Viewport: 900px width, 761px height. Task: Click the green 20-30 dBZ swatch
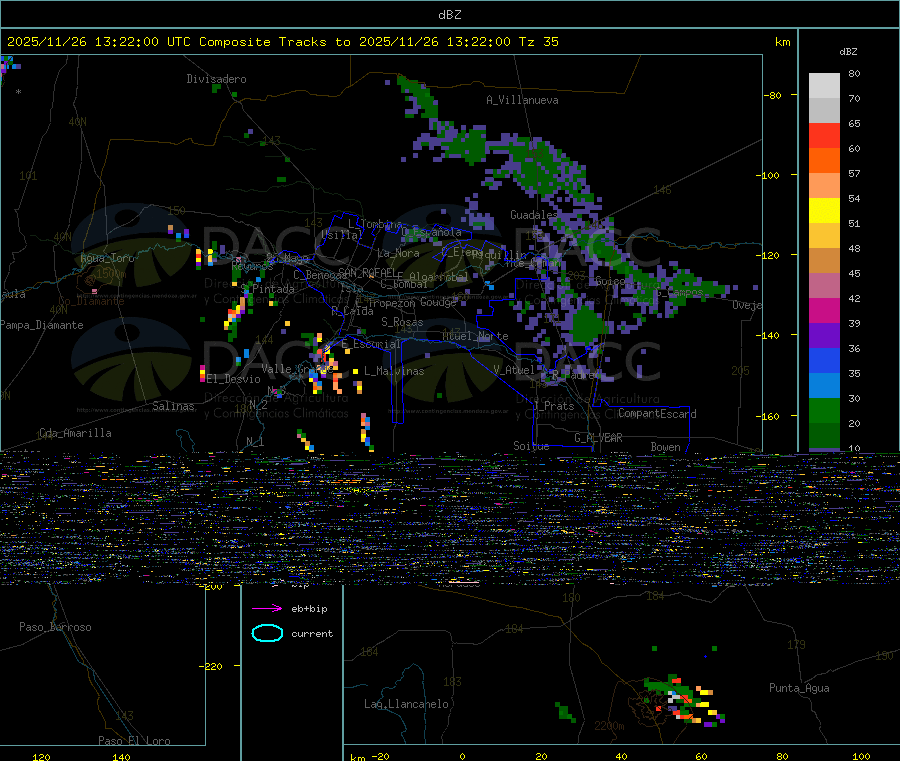click(x=824, y=411)
